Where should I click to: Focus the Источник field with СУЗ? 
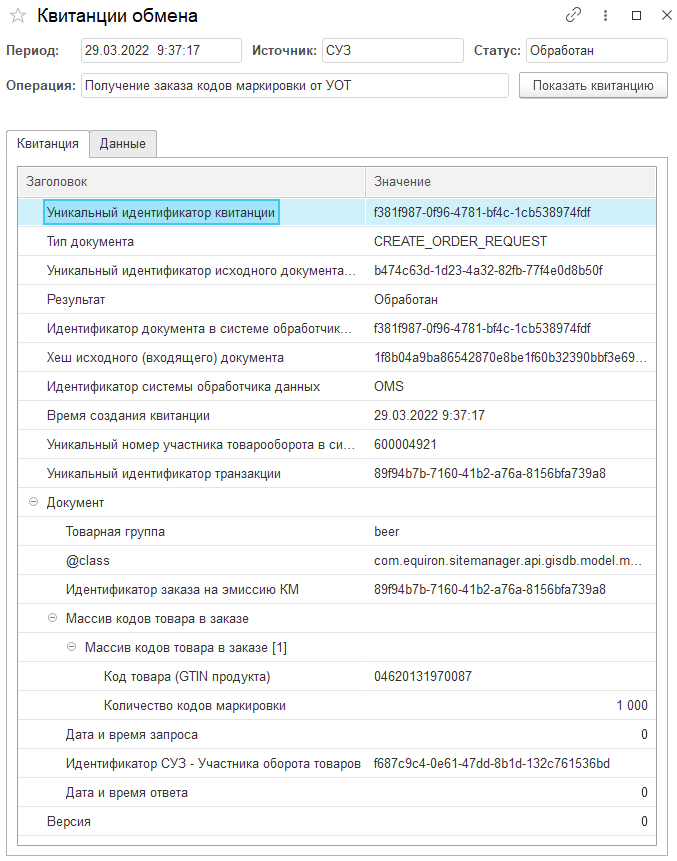[x=392, y=51]
